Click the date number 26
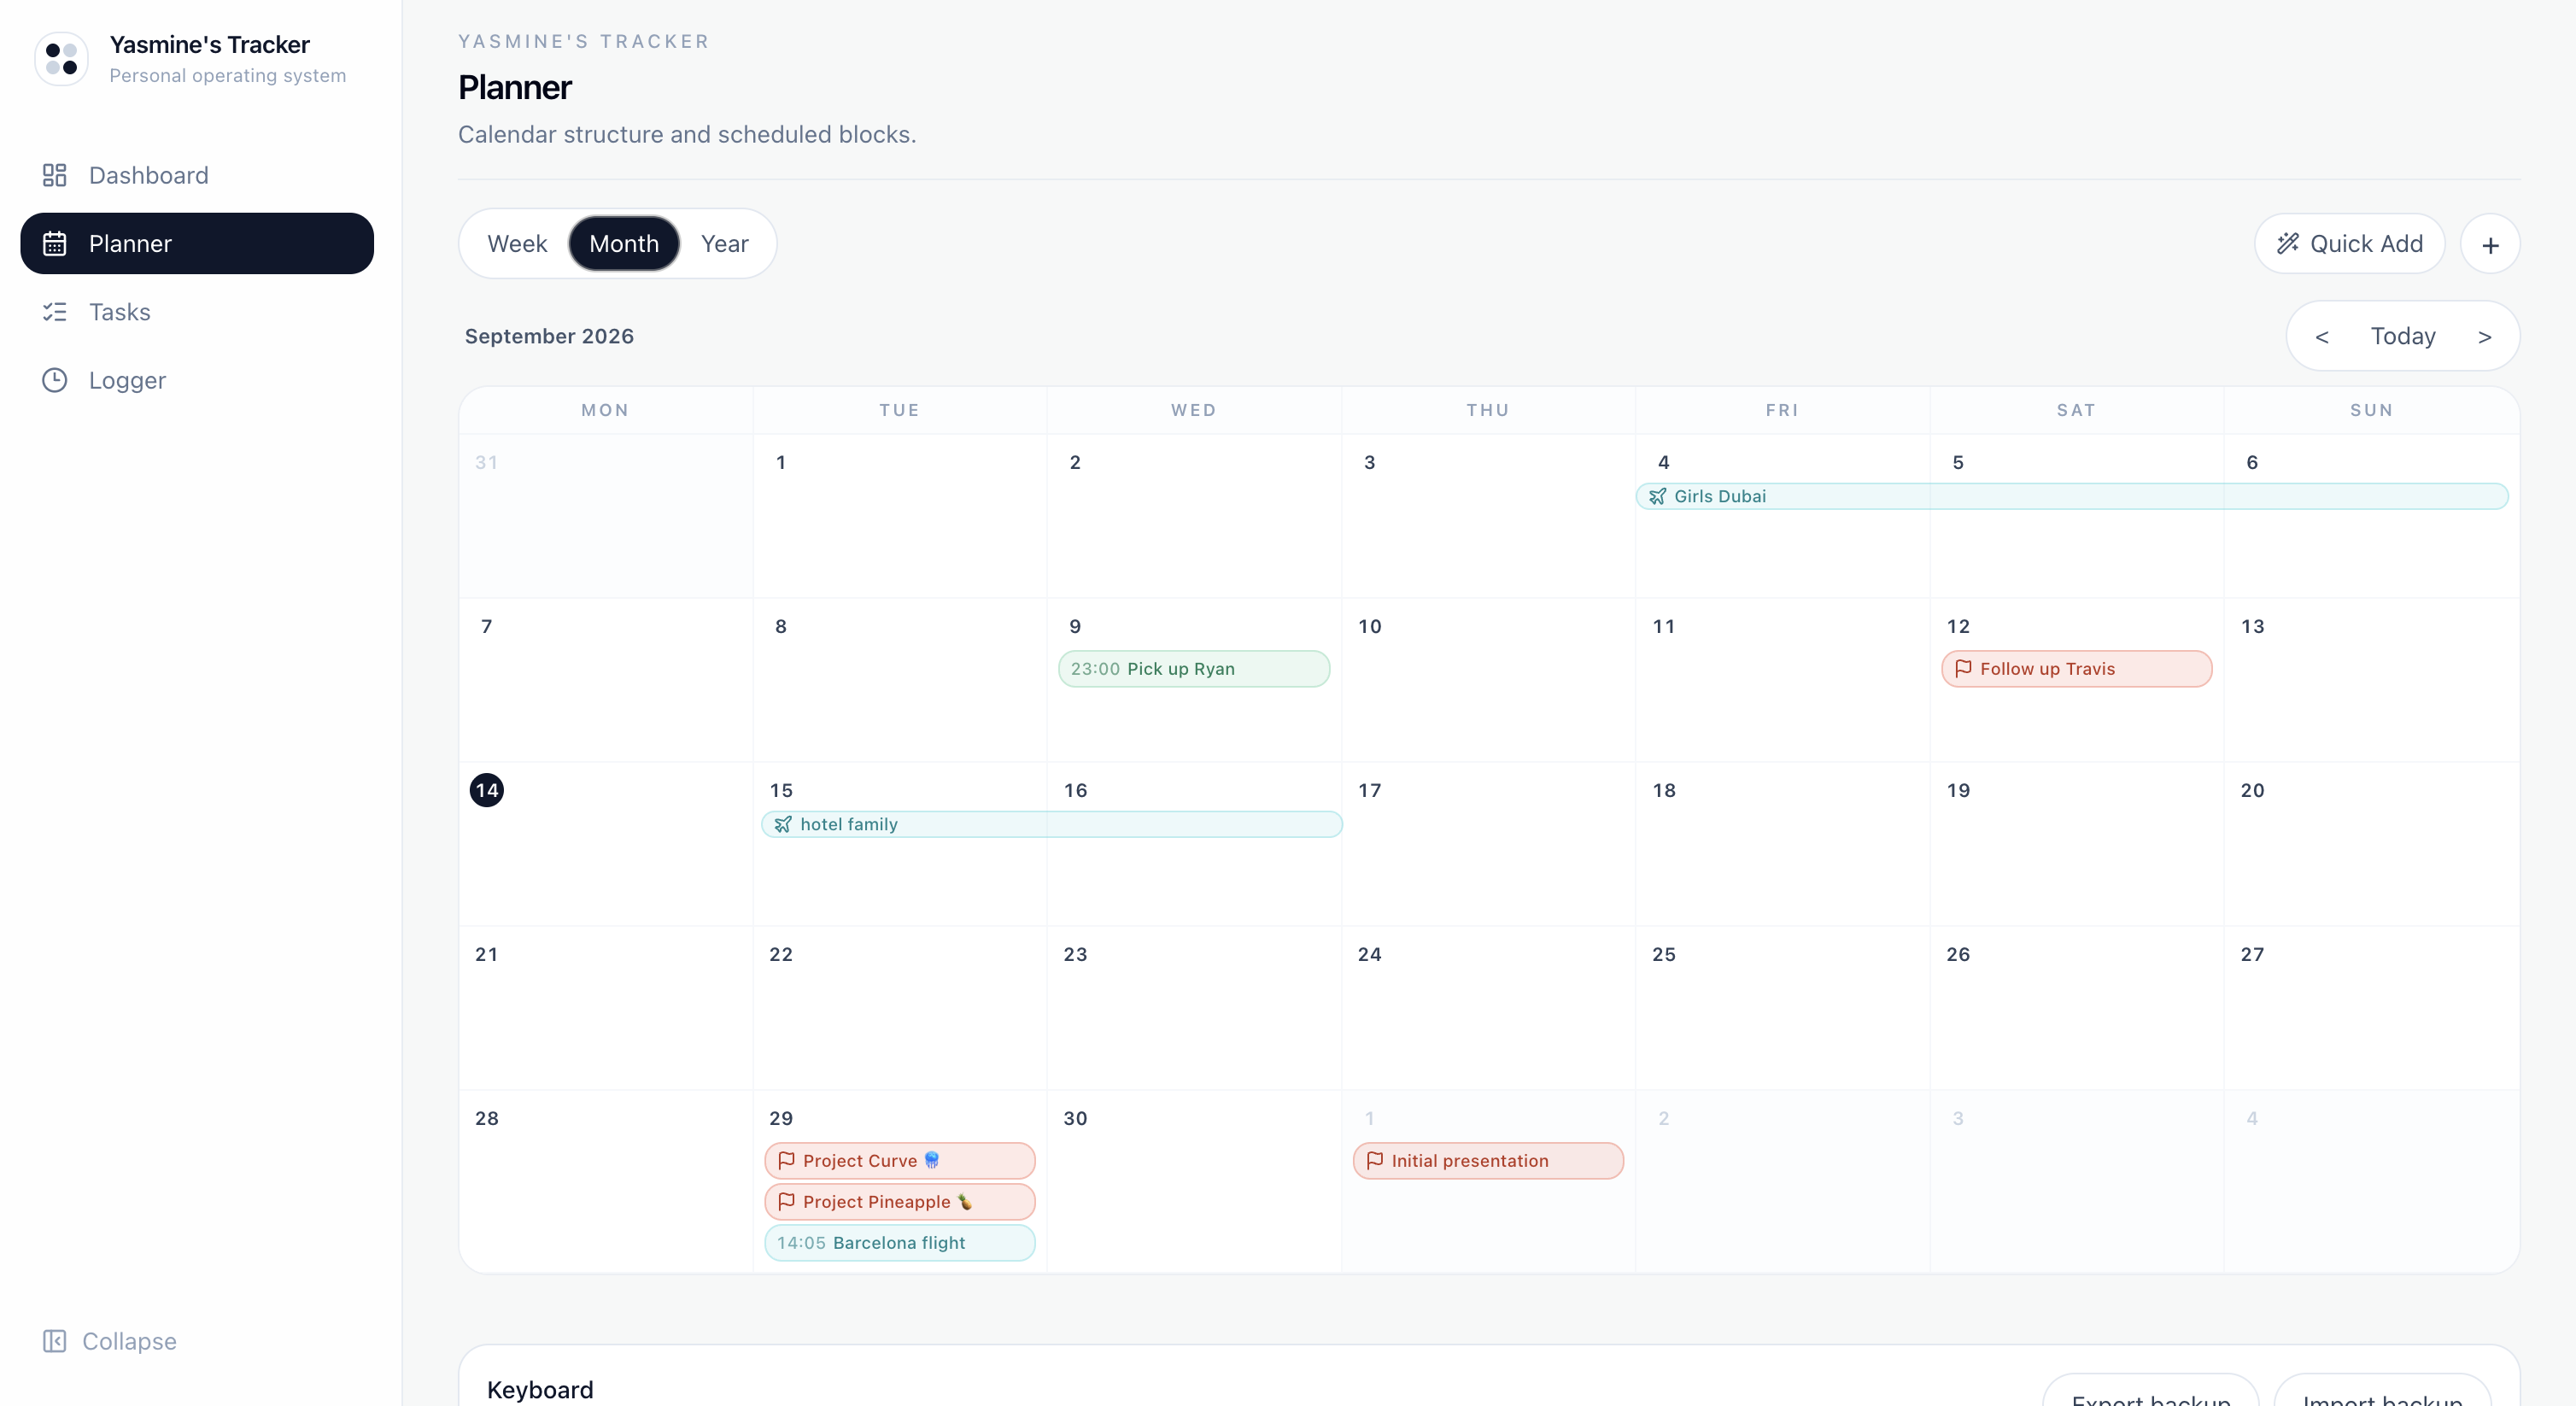 1958,954
